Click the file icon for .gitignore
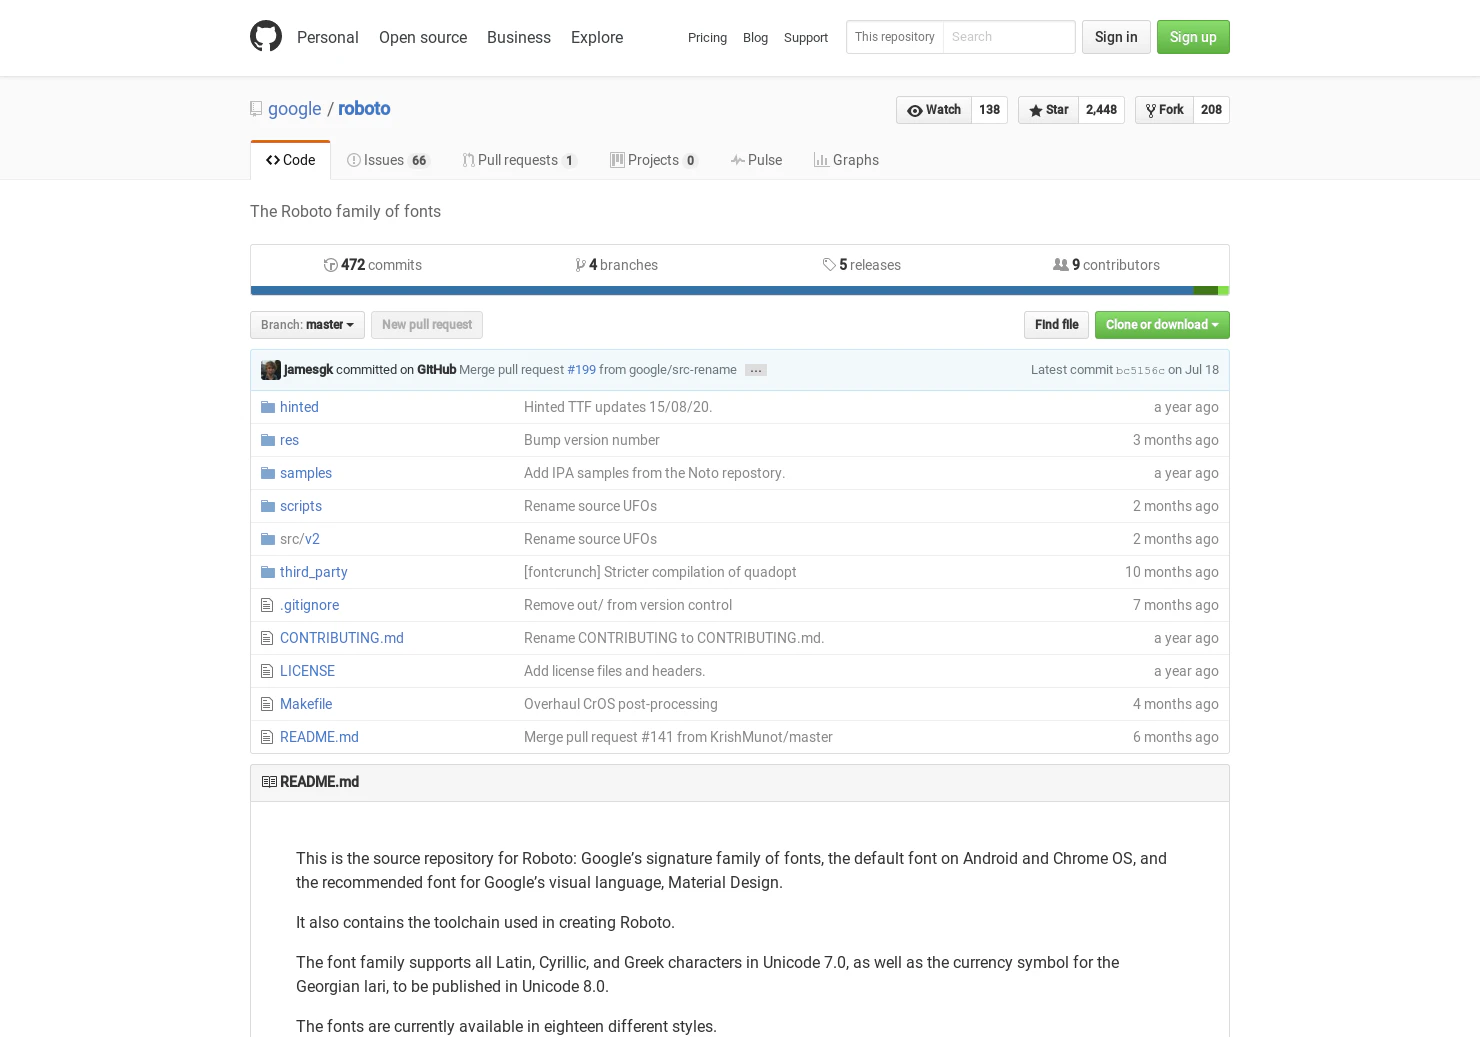1480x1037 pixels. [x=267, y=605]
